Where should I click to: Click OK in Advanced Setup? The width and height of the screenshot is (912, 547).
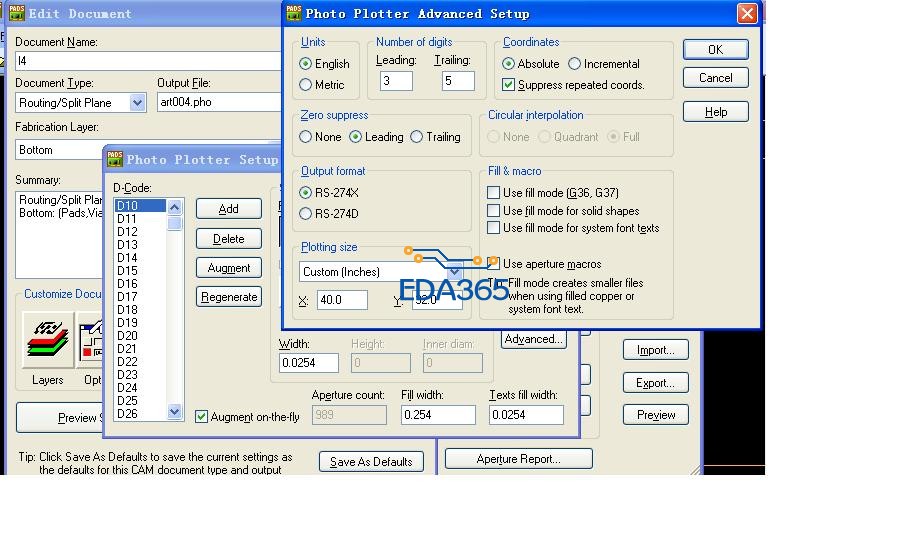coord(715,49)
